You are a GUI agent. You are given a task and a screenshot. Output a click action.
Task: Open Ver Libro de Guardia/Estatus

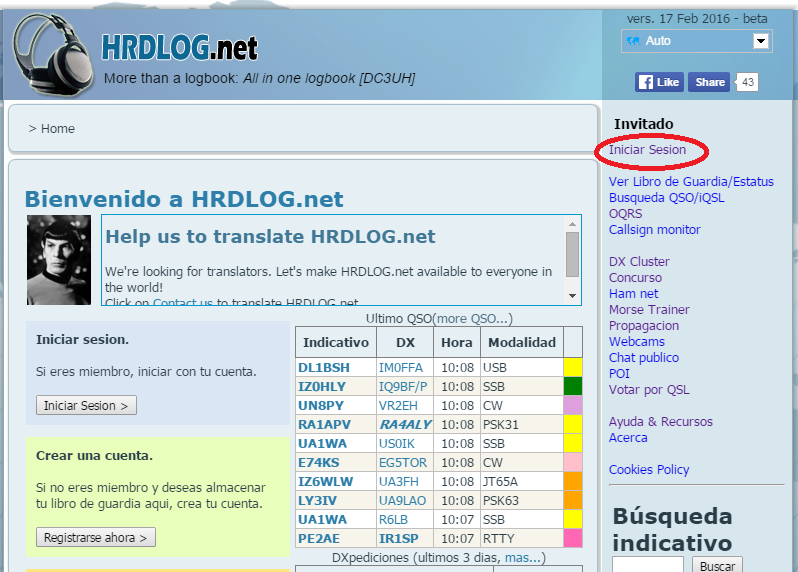(x=691, y=182)
